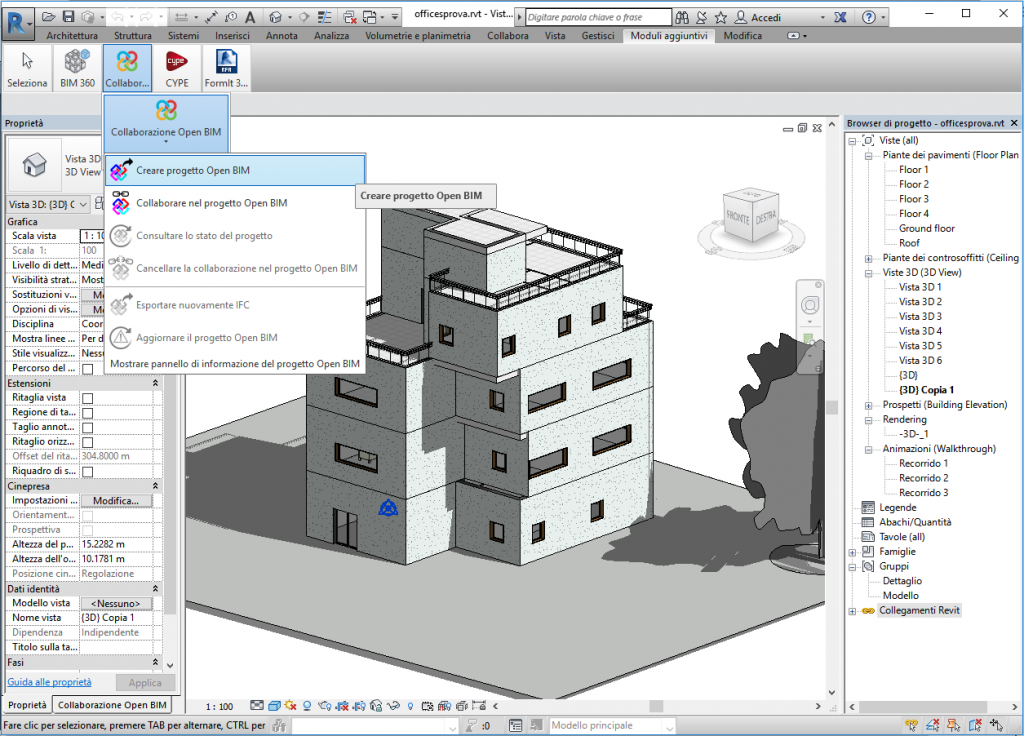Click the properties panel vertical scrollbar
This screenshot has height=736, width=1024.
[x=169, y=450]
